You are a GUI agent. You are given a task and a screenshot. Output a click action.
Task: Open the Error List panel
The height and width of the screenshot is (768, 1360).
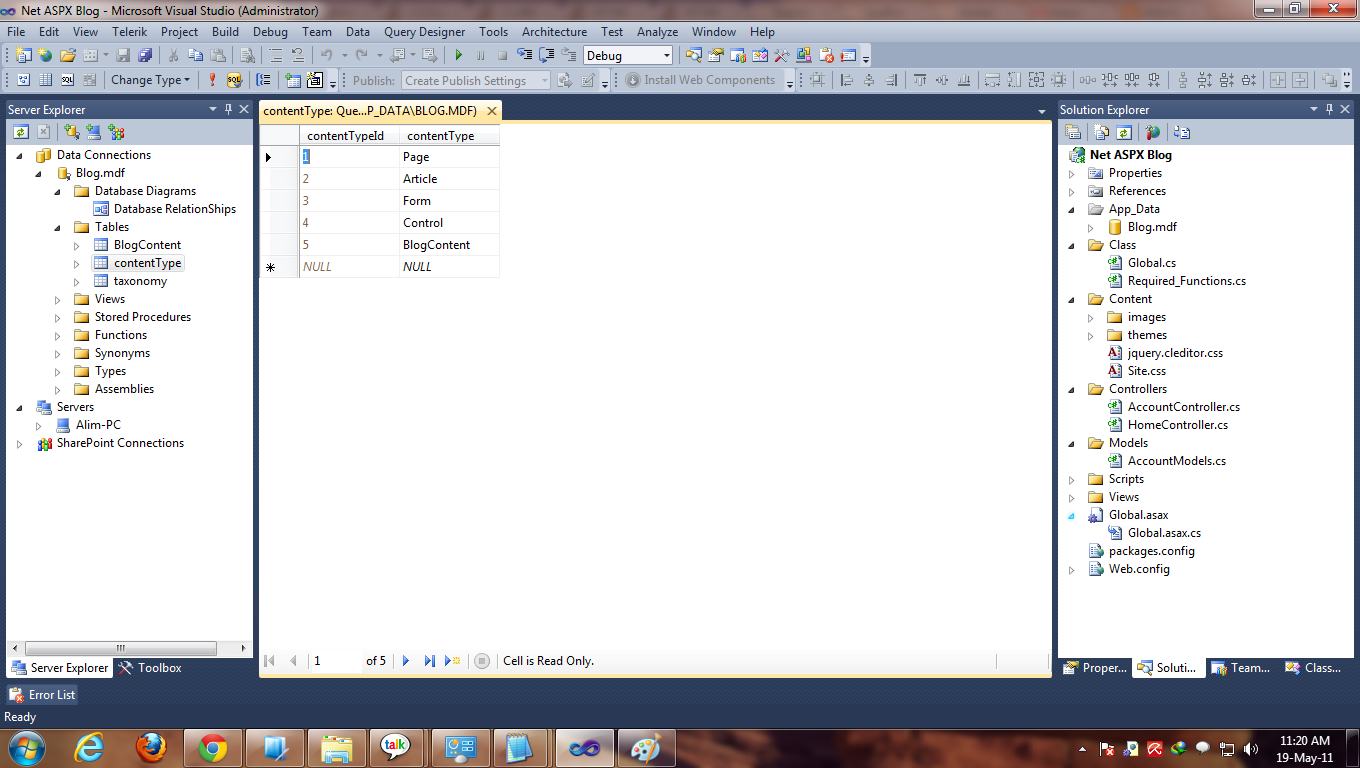[41, 694]
